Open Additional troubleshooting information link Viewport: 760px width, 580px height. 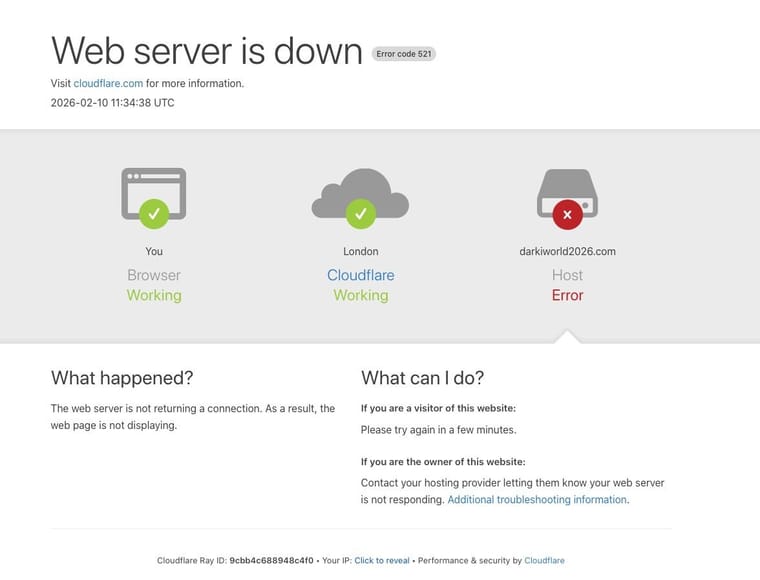pos(537,500)
